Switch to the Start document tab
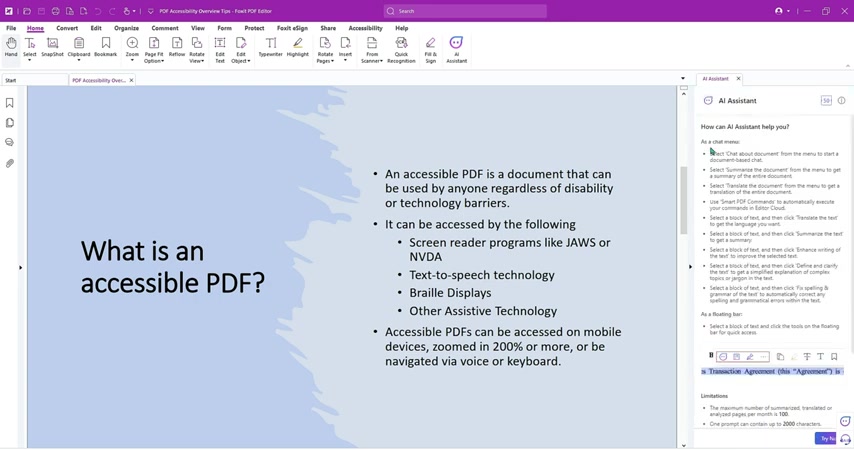 pos(35,80)
